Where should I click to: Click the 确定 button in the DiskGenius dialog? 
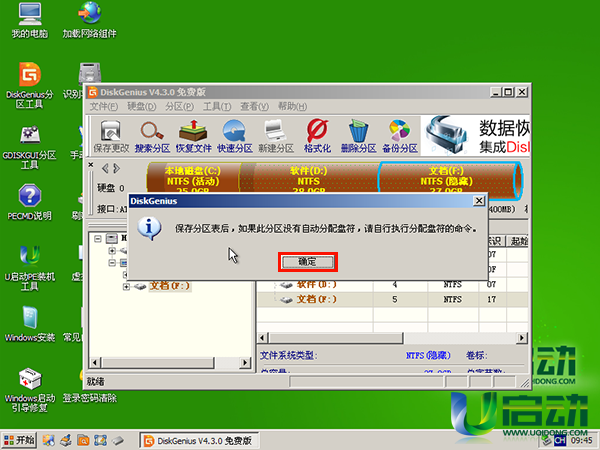(308, 262)
